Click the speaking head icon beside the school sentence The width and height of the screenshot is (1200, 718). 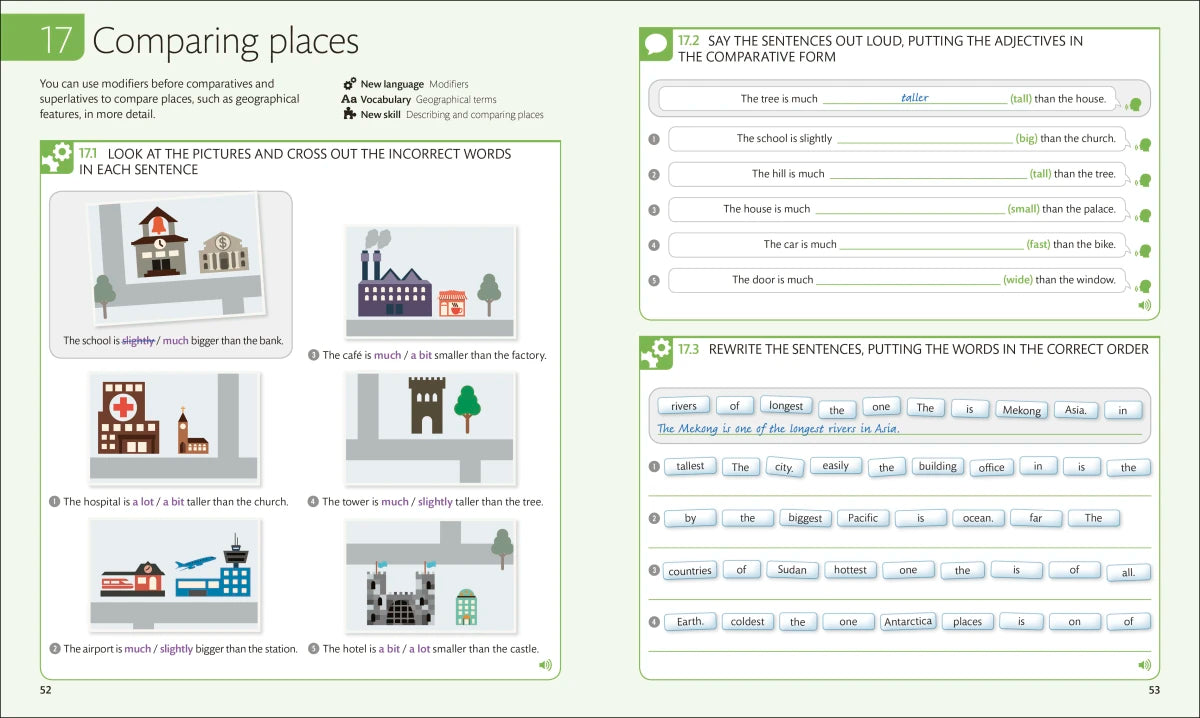click(x=1144, y=145)
